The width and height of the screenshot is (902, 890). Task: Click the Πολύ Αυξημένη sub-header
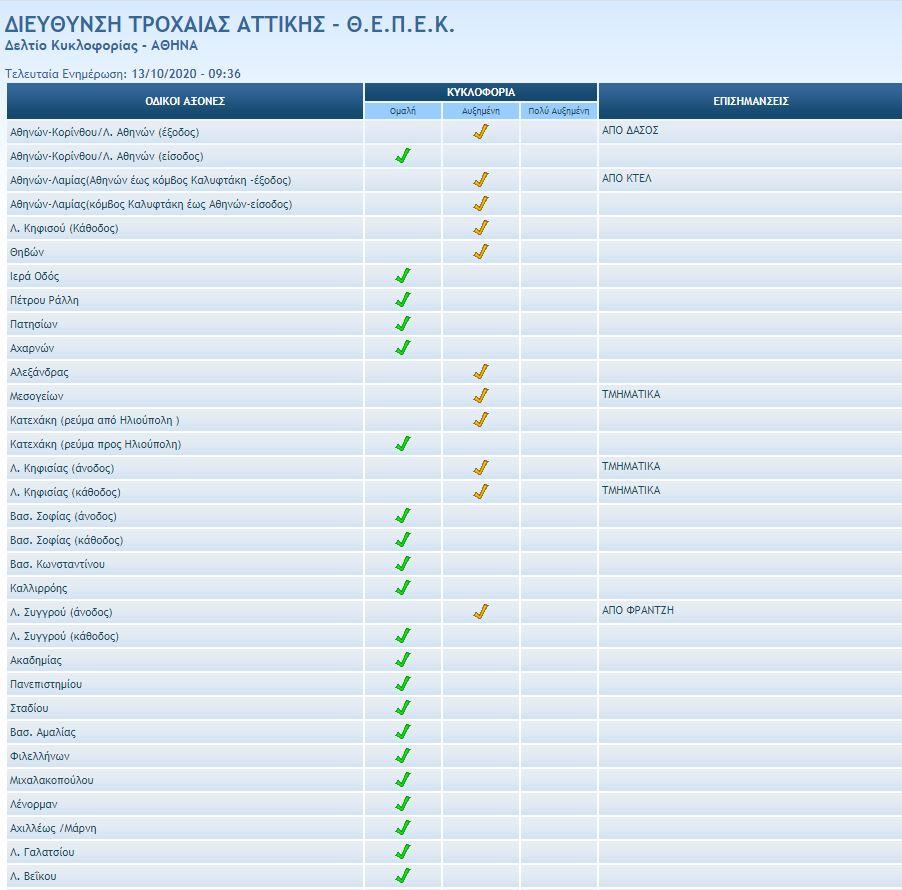click(558, 111)
